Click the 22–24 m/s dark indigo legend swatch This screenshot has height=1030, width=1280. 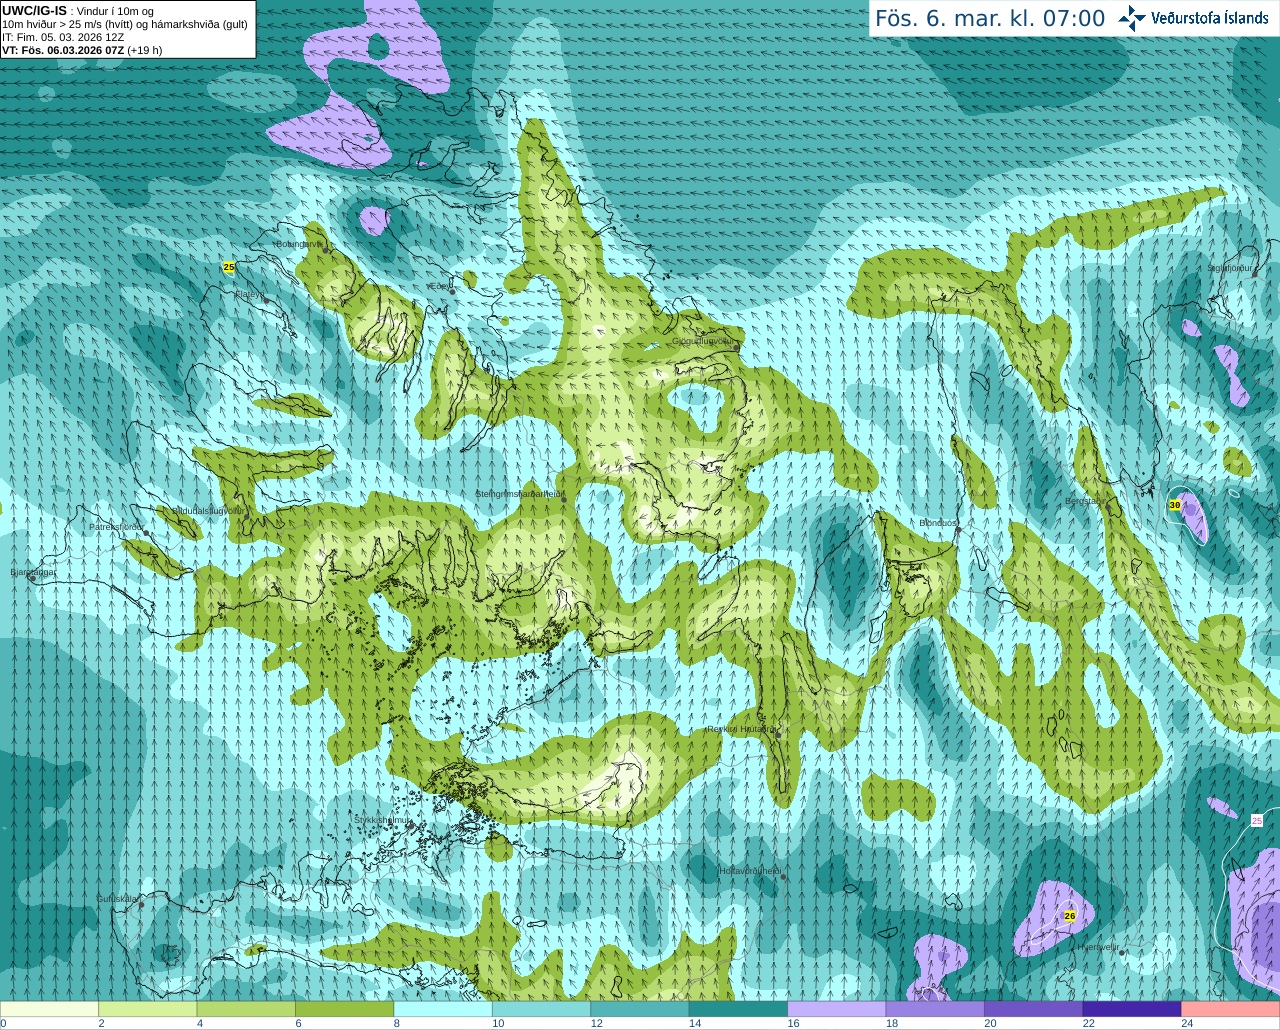point(1132,1009)
